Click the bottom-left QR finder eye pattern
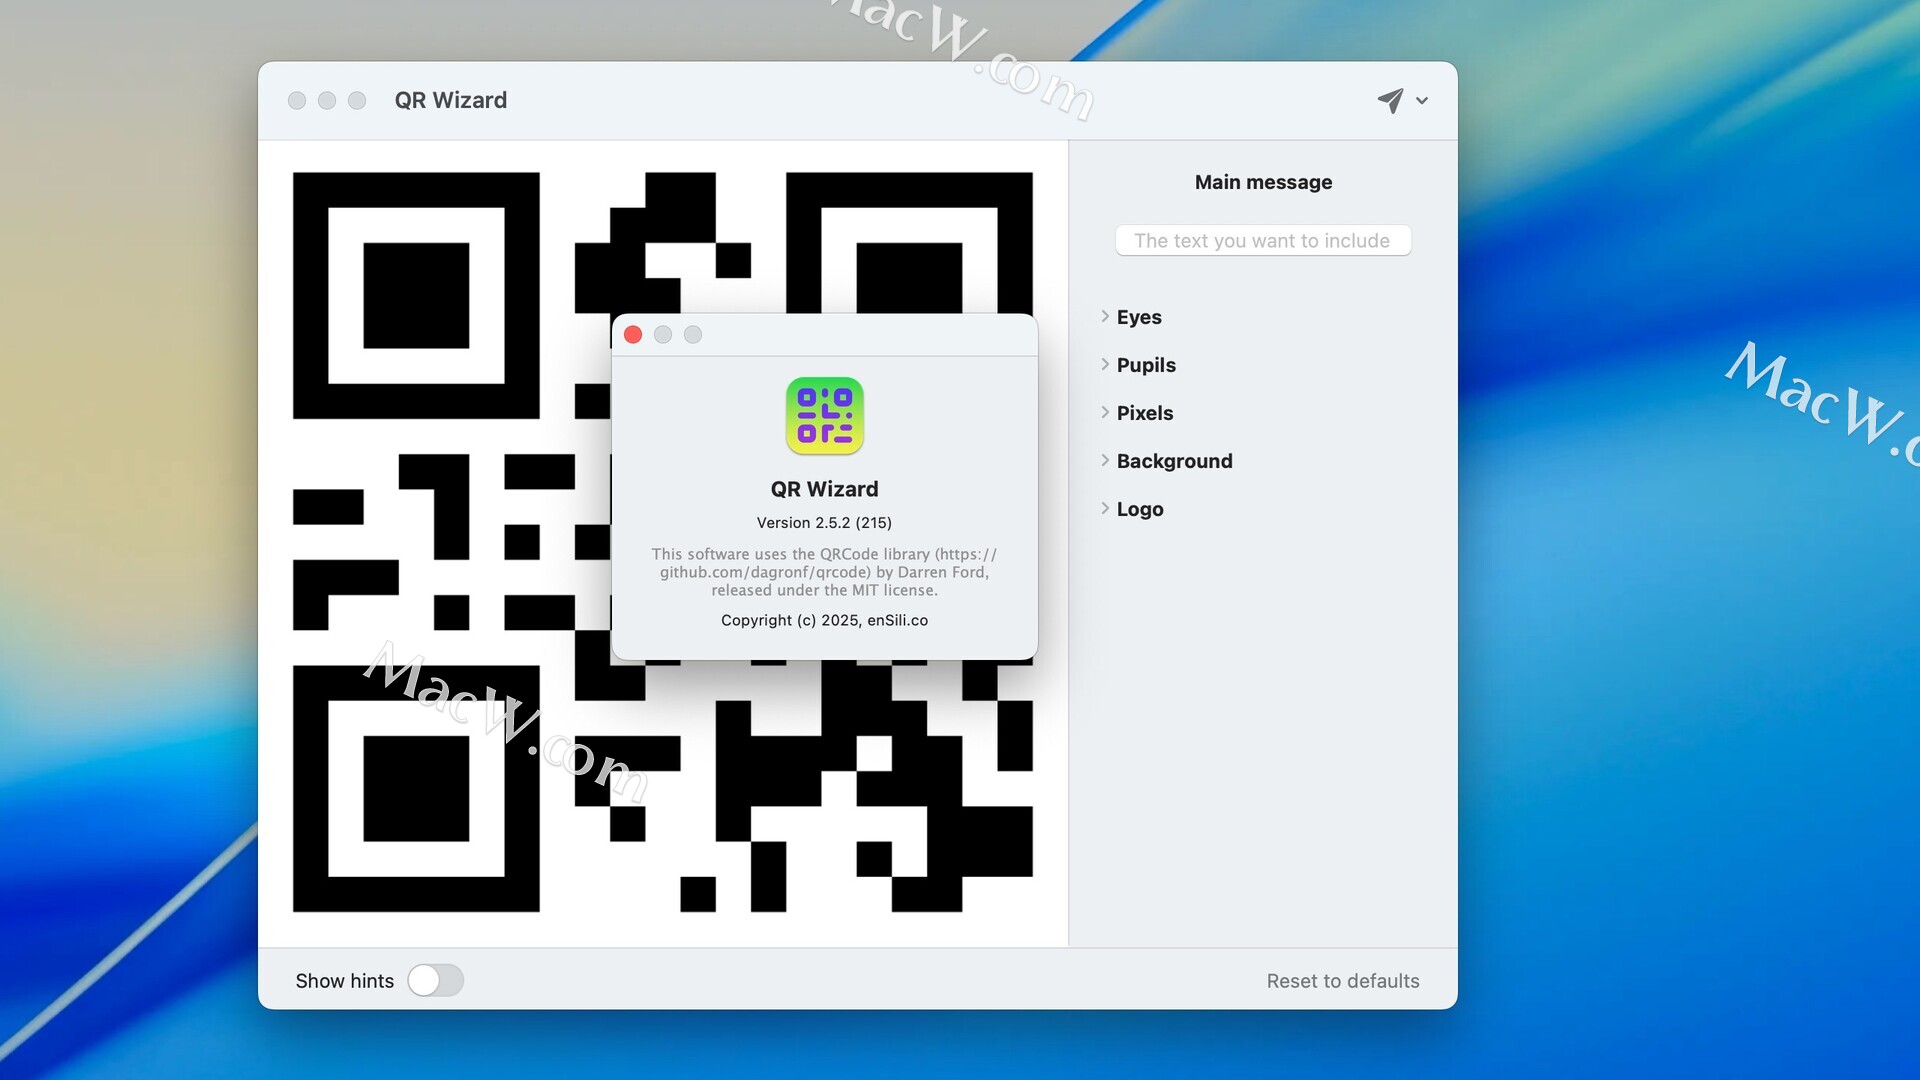Viewport: 1920px width, 1080px height. [x=416, y=789]
